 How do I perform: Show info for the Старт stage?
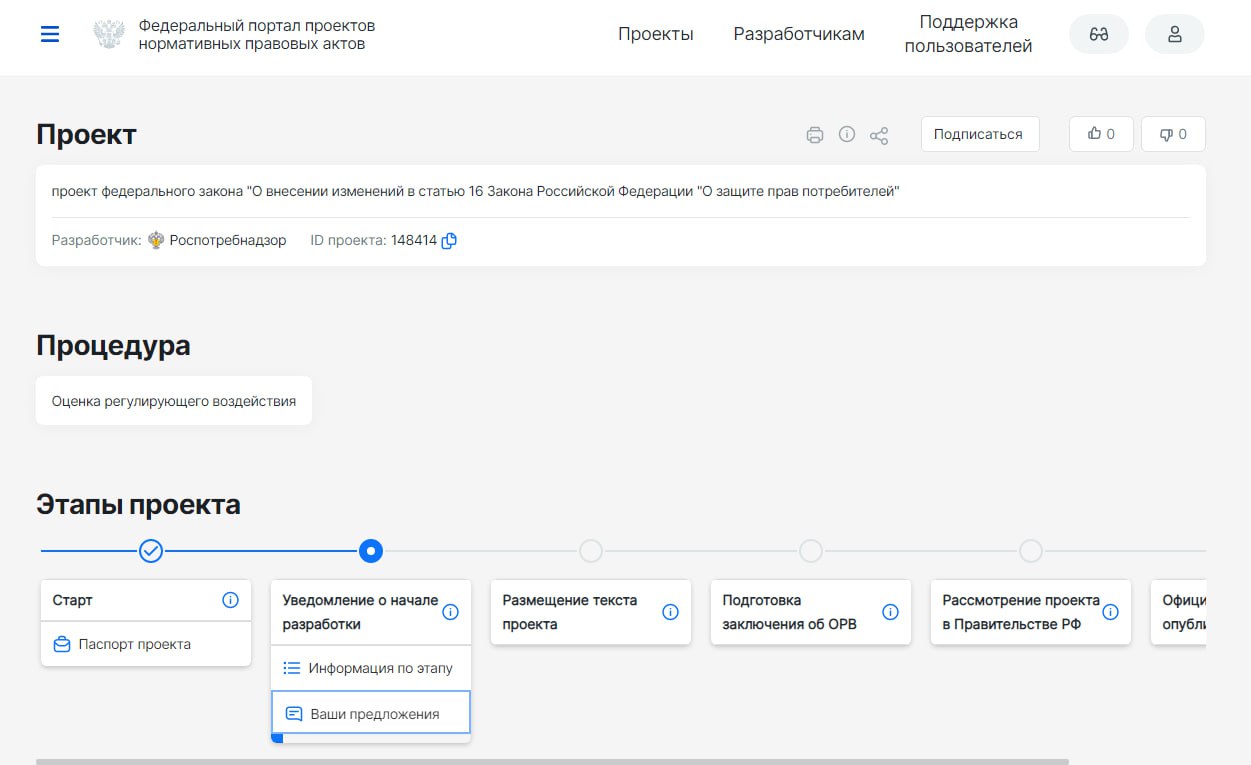[x=230, y=600]
